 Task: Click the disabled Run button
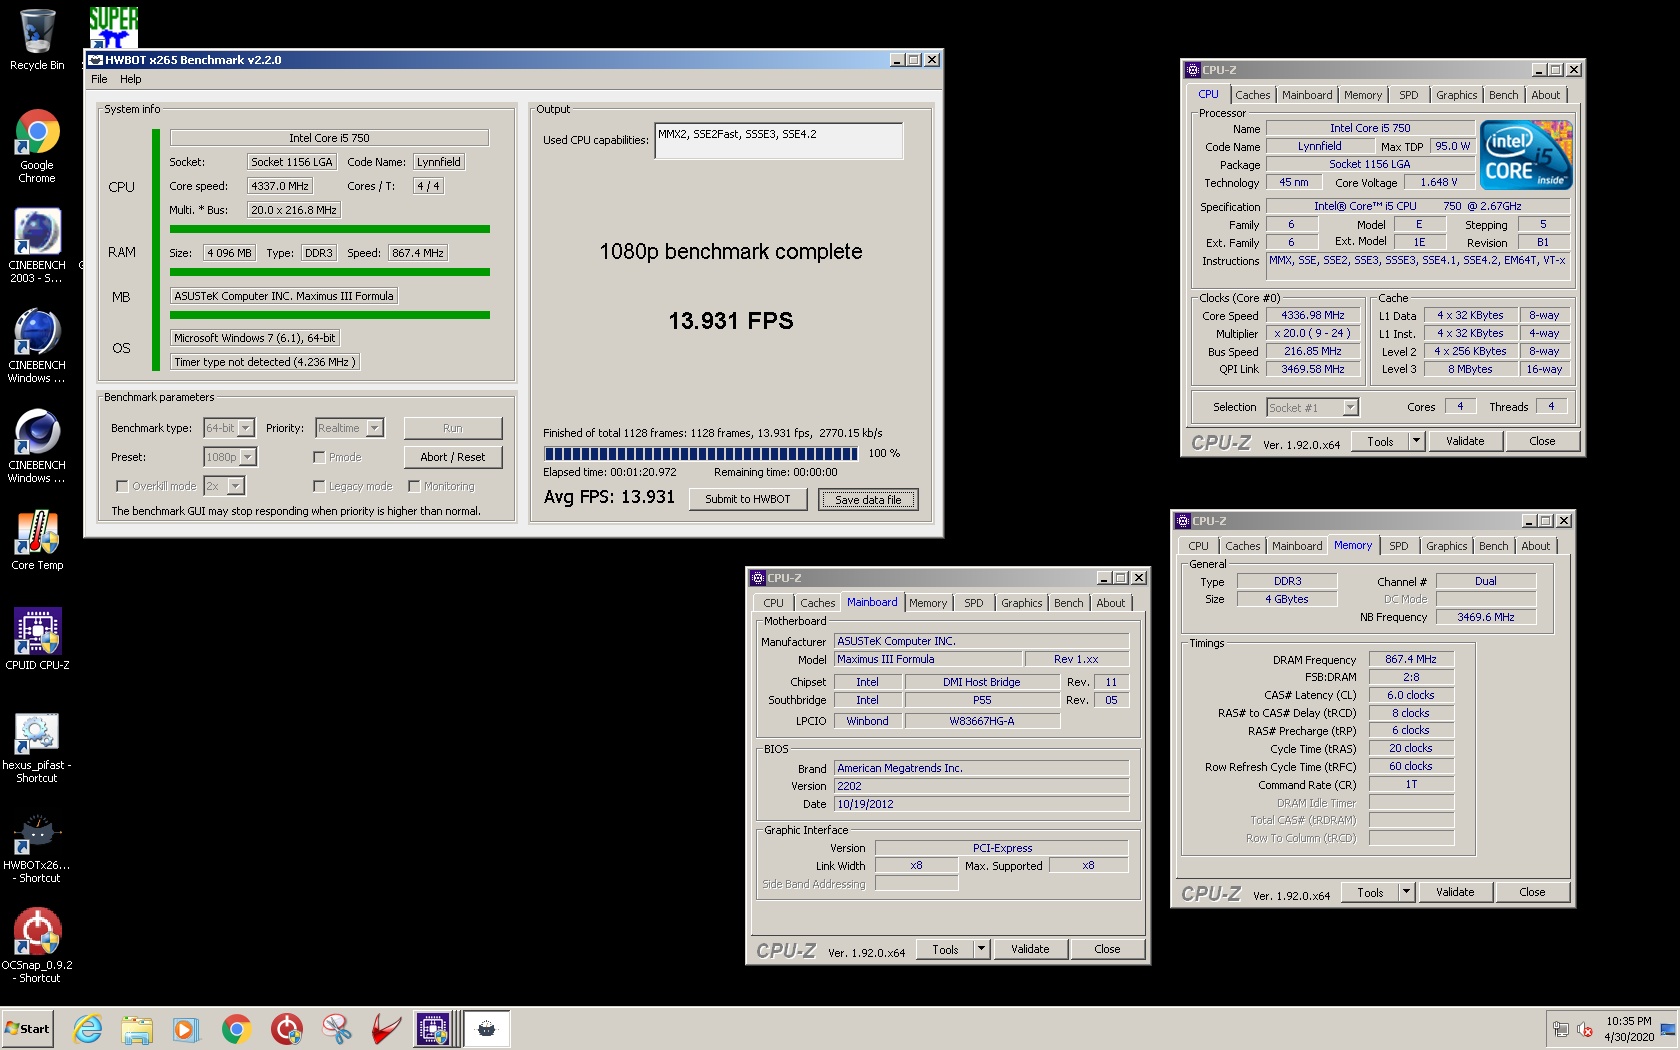click(x=453, y=428)
